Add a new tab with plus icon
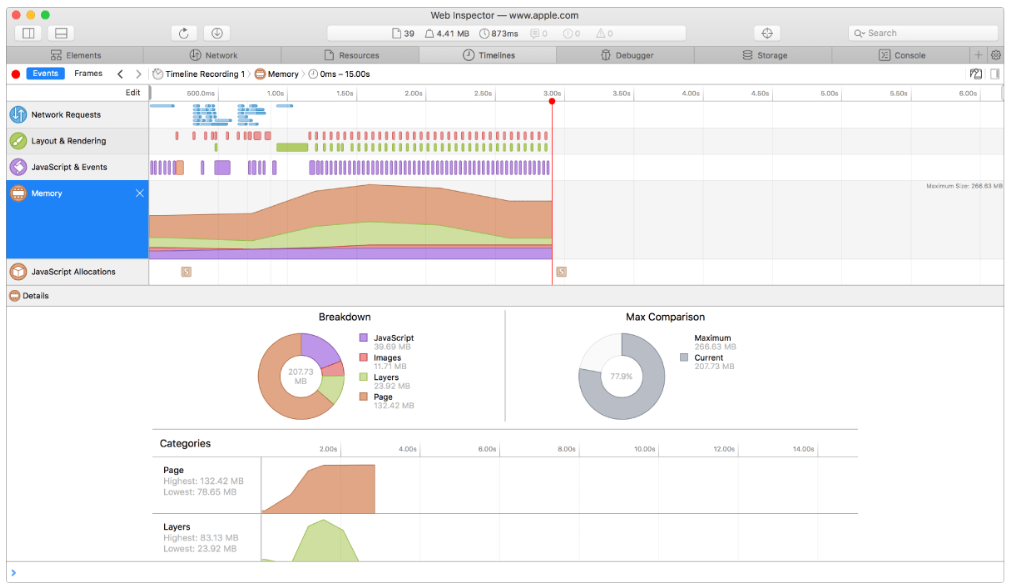 point(978,55)
